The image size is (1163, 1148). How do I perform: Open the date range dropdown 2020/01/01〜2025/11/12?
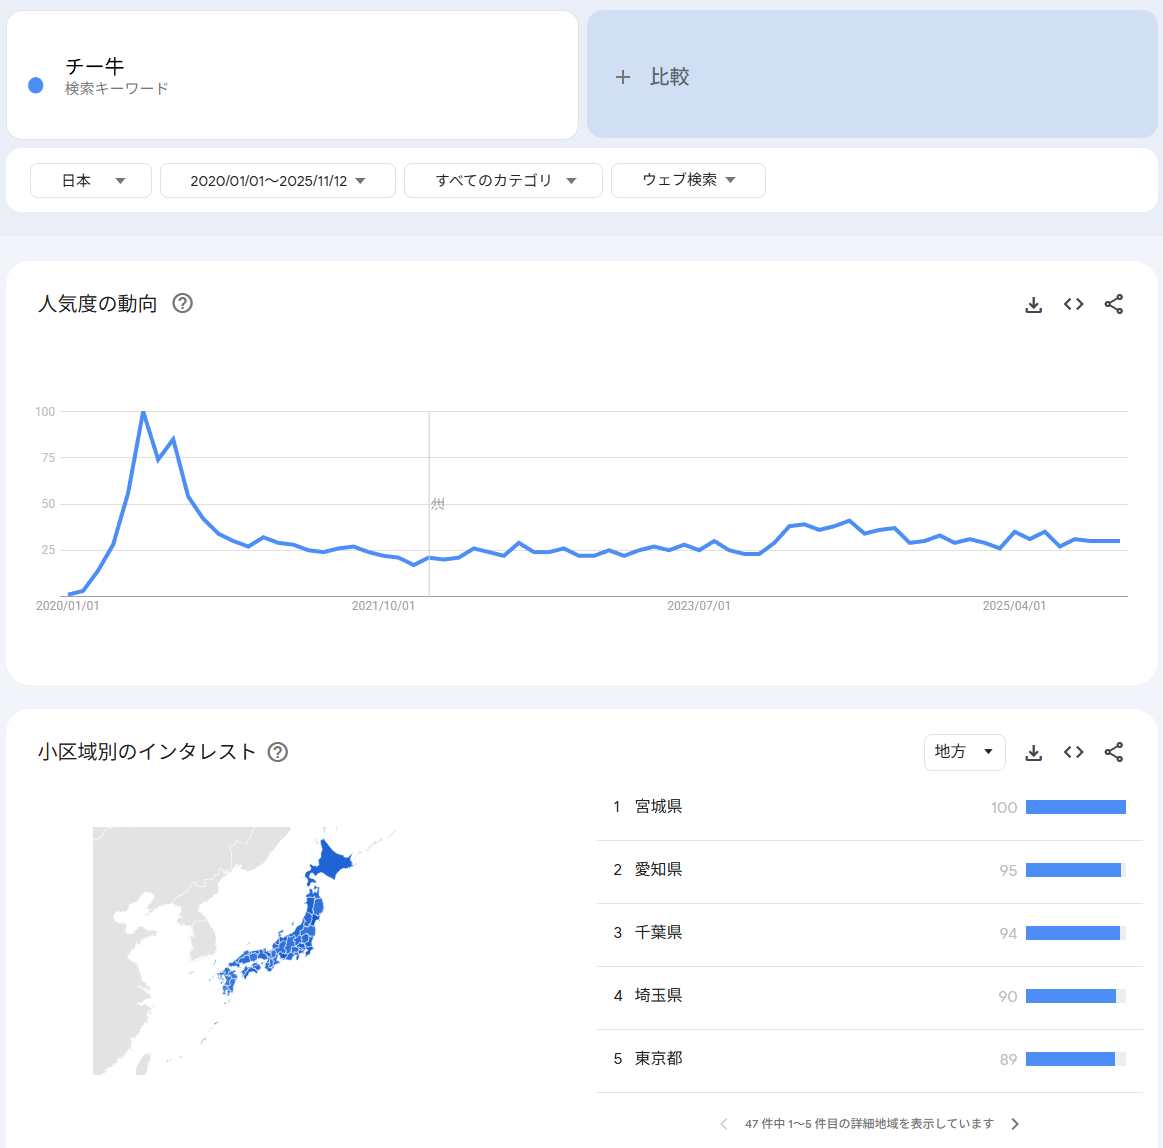[277, 181]
